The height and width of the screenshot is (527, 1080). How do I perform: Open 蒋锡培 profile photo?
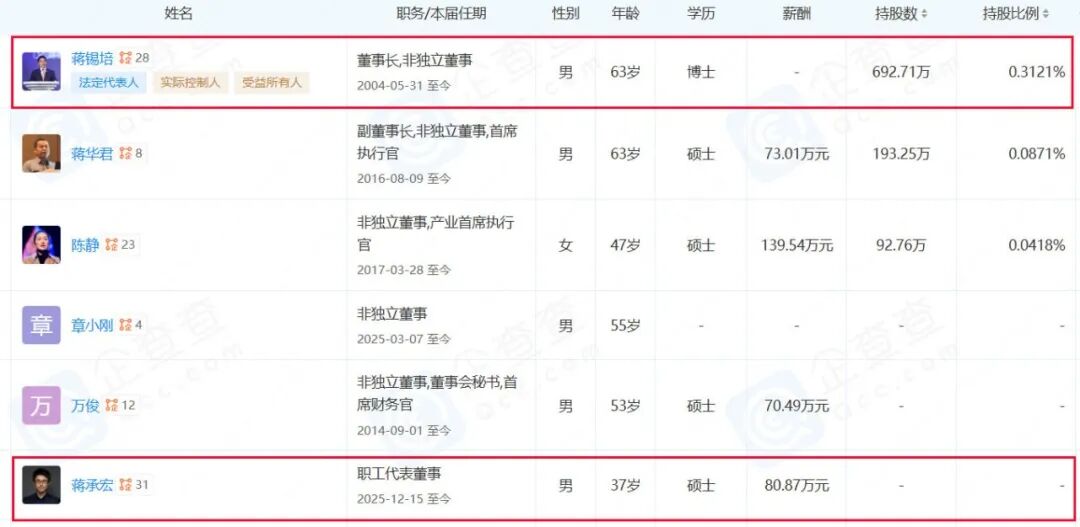(x=41, y=71)
